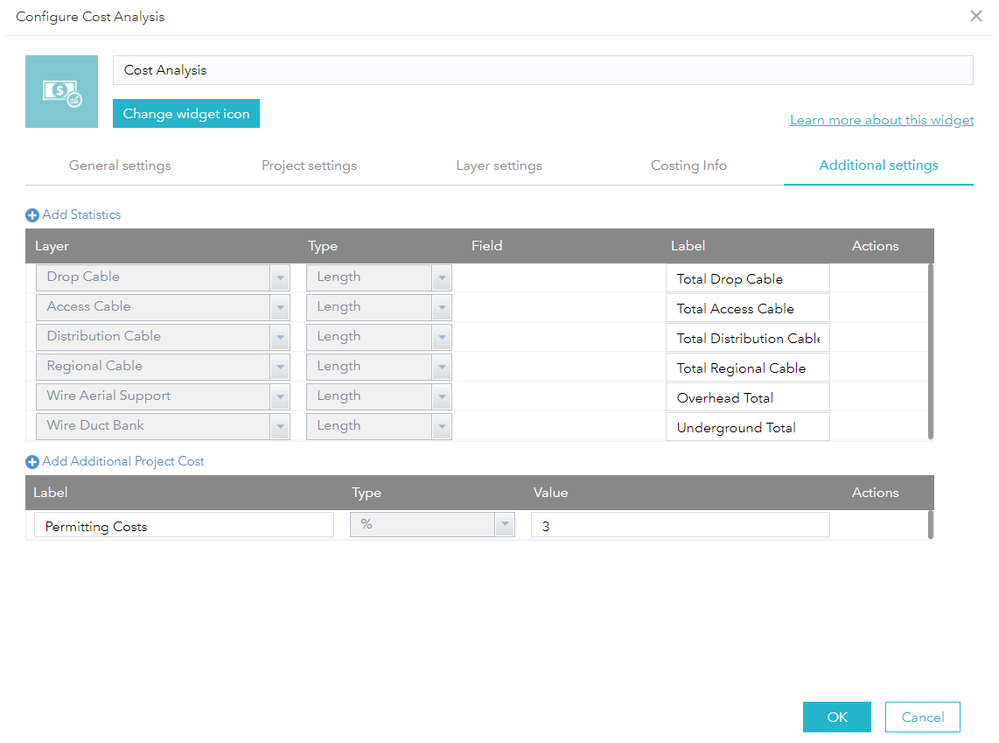Click the plus icon beside Add Statistics
Image resolution: width=999 pixels, height=743 pixels.
pyautogui.click(x=32, y=215)
